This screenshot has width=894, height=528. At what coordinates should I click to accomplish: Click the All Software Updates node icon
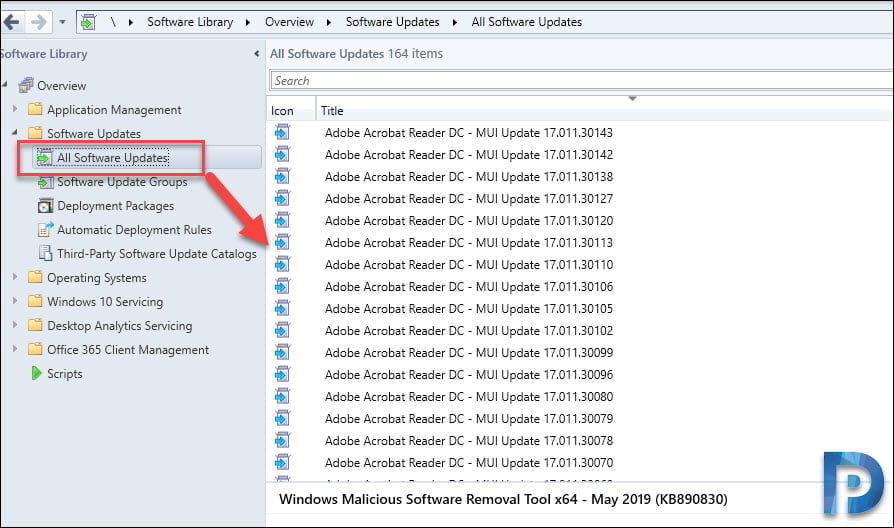44,157
